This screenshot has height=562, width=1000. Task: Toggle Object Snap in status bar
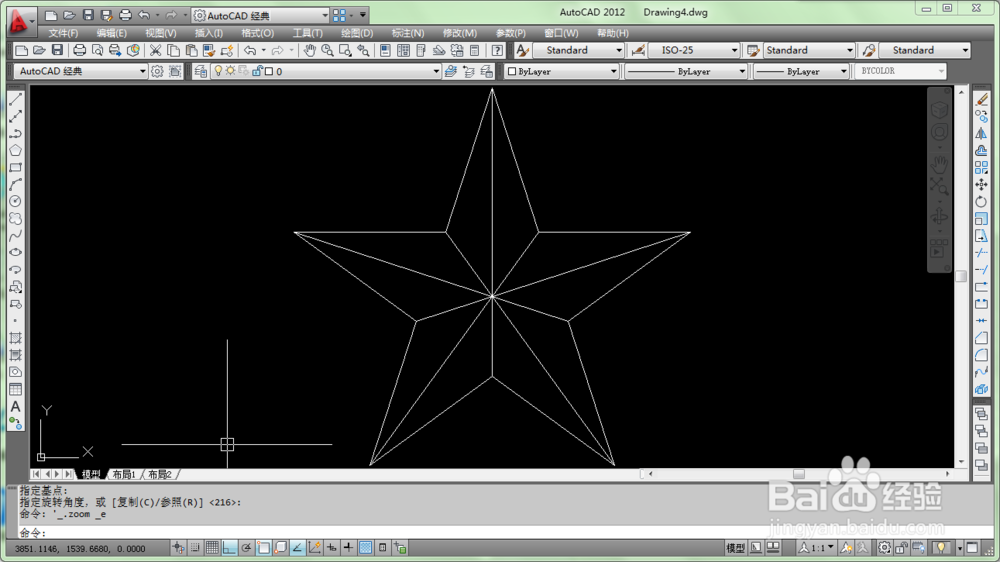pos(263,547)
